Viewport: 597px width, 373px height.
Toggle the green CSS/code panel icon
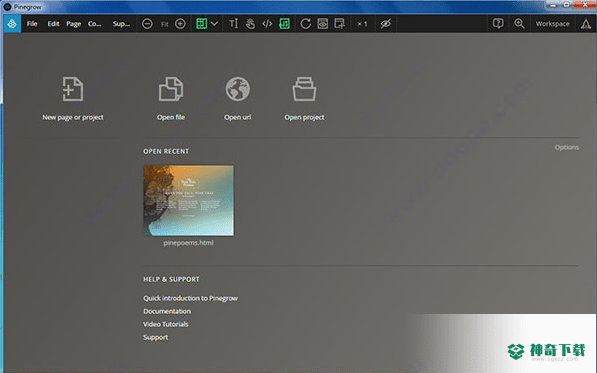coord(284,24)
